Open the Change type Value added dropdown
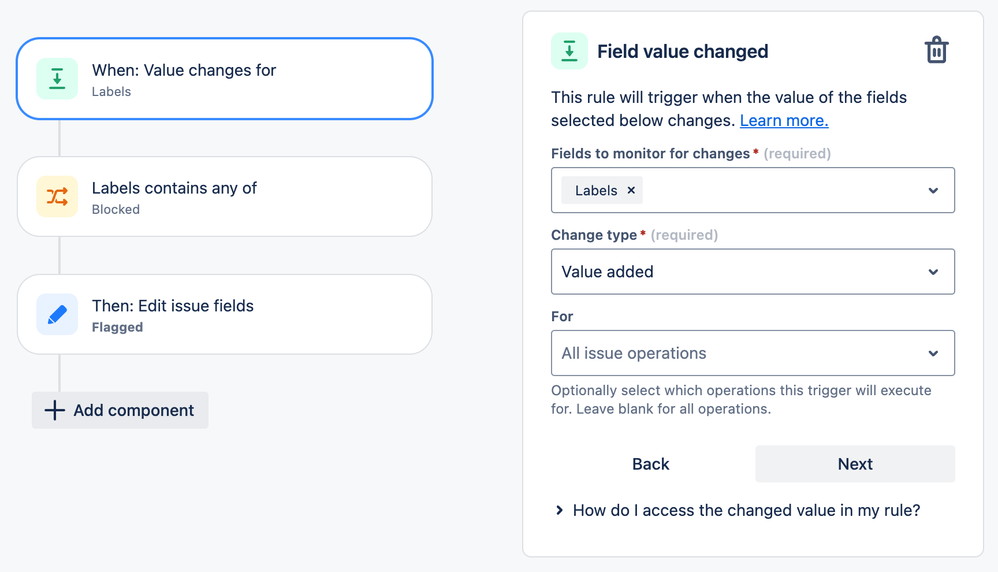 753,272
